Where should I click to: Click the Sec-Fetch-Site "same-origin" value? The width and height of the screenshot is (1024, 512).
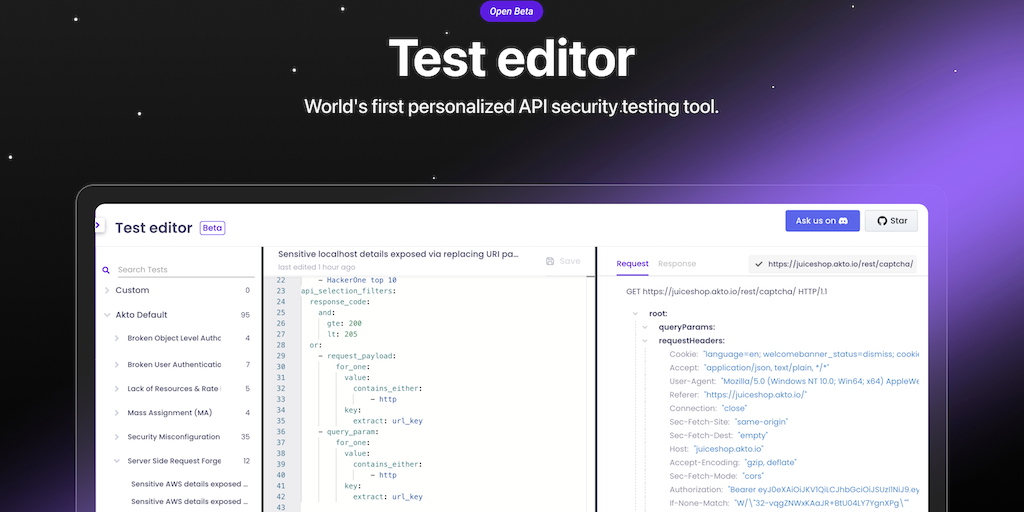click(761, 422)
